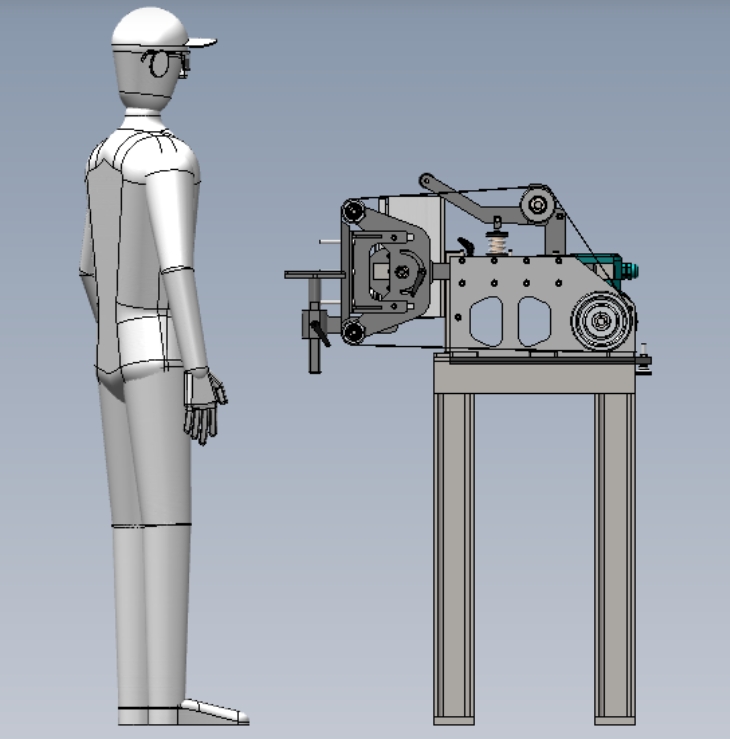The width and height of the screenshot is (730, 739).
Task: Click the stand's top cross beam
Action: tap(534, 377)
